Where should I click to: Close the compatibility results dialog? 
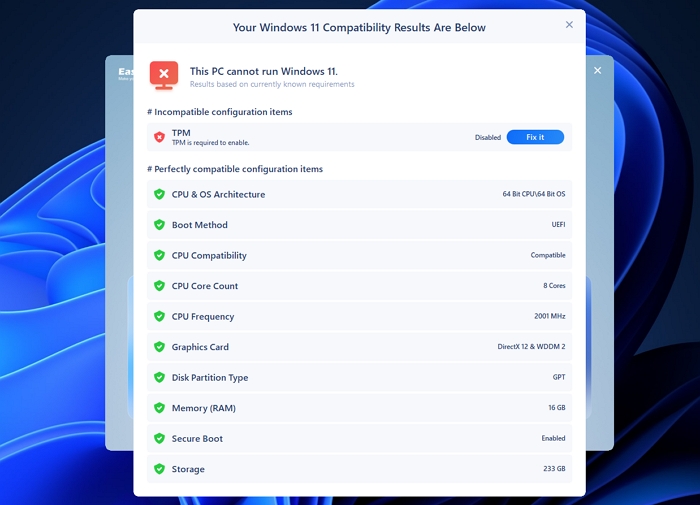[569, 25]
